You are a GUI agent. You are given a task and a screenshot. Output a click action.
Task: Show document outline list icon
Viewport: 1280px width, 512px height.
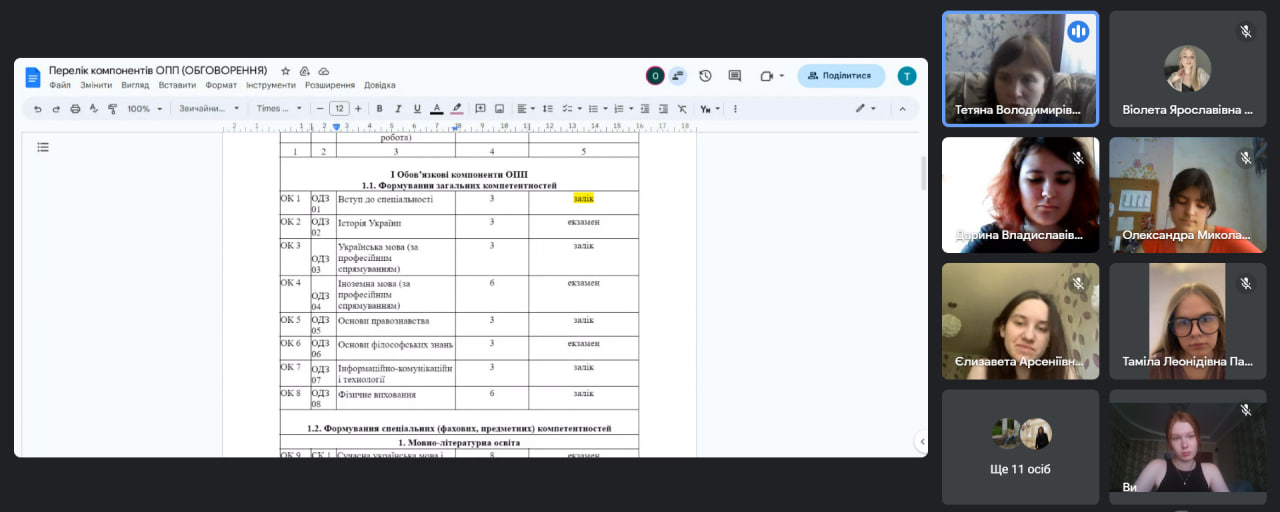coord(43,147)
